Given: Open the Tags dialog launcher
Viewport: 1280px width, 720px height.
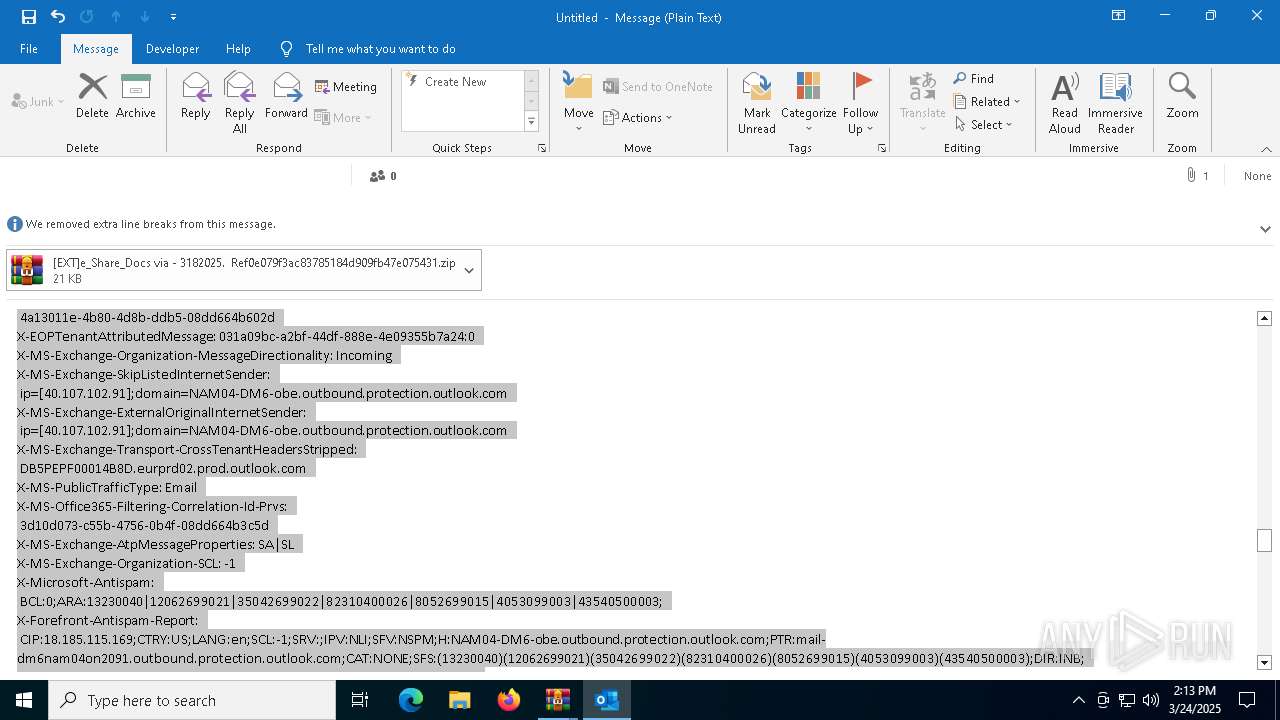Looking at the screenshot, I should click(882, 148).
